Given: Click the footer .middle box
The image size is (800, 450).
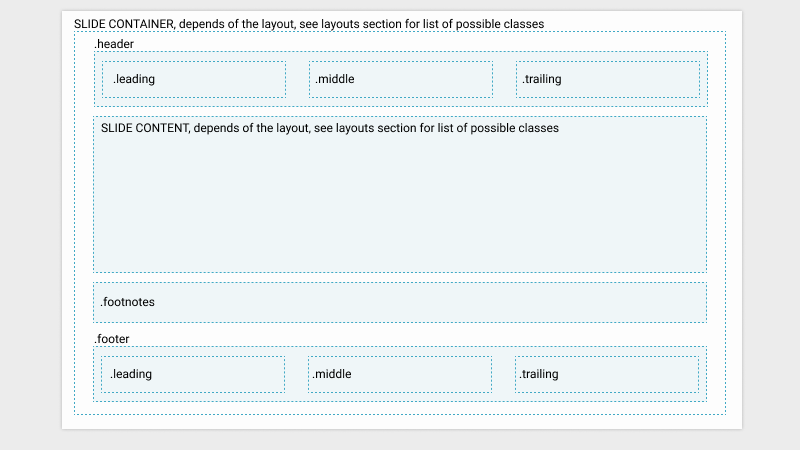Looking at the screenshot, I should pos(400,374).
